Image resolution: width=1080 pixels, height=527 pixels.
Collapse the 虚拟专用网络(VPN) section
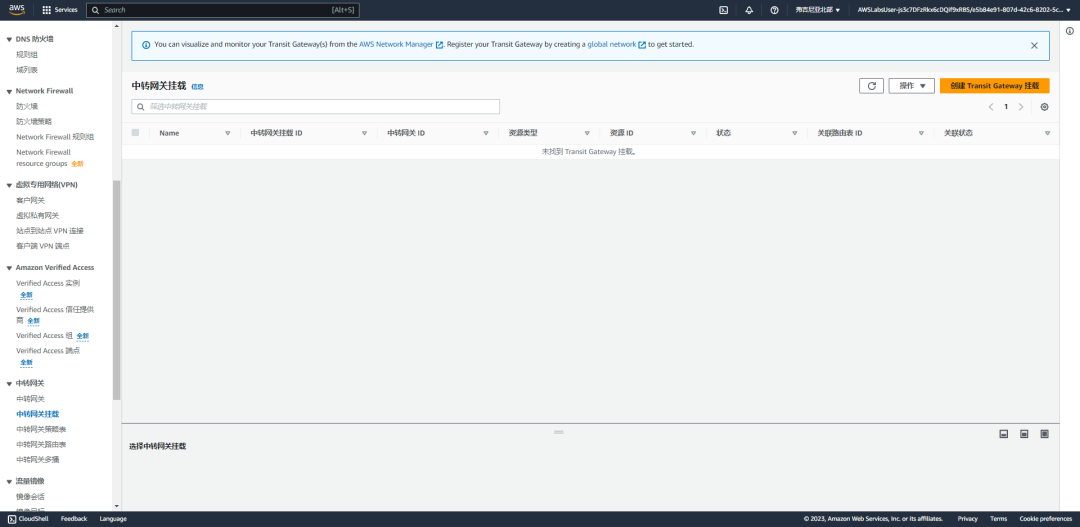pos(10,185)
